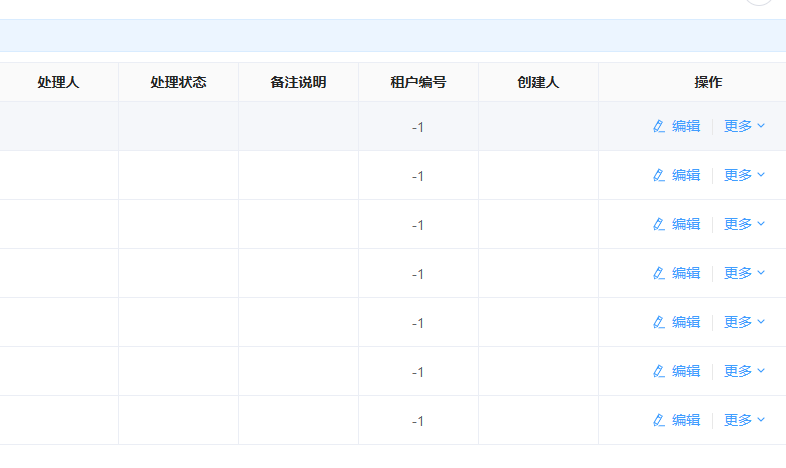Click the edit pencil icon in third row
The width and height of the screenshot is (786, 468).
coord(659,224)
